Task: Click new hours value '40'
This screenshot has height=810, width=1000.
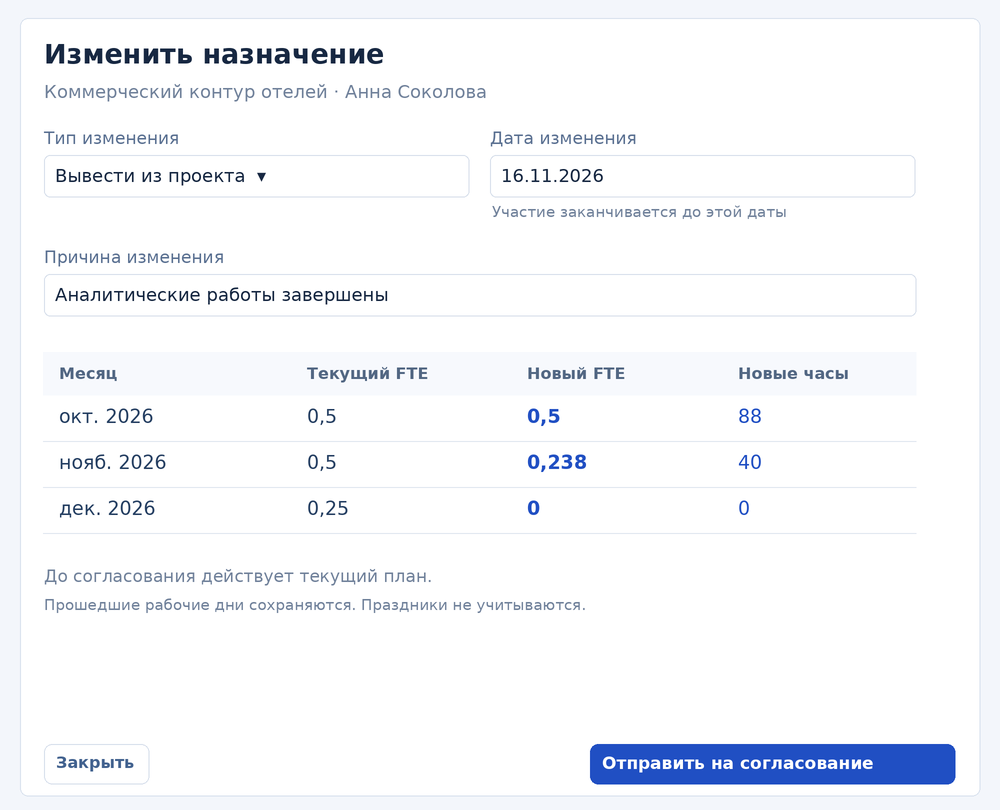Action: [749, 462]
